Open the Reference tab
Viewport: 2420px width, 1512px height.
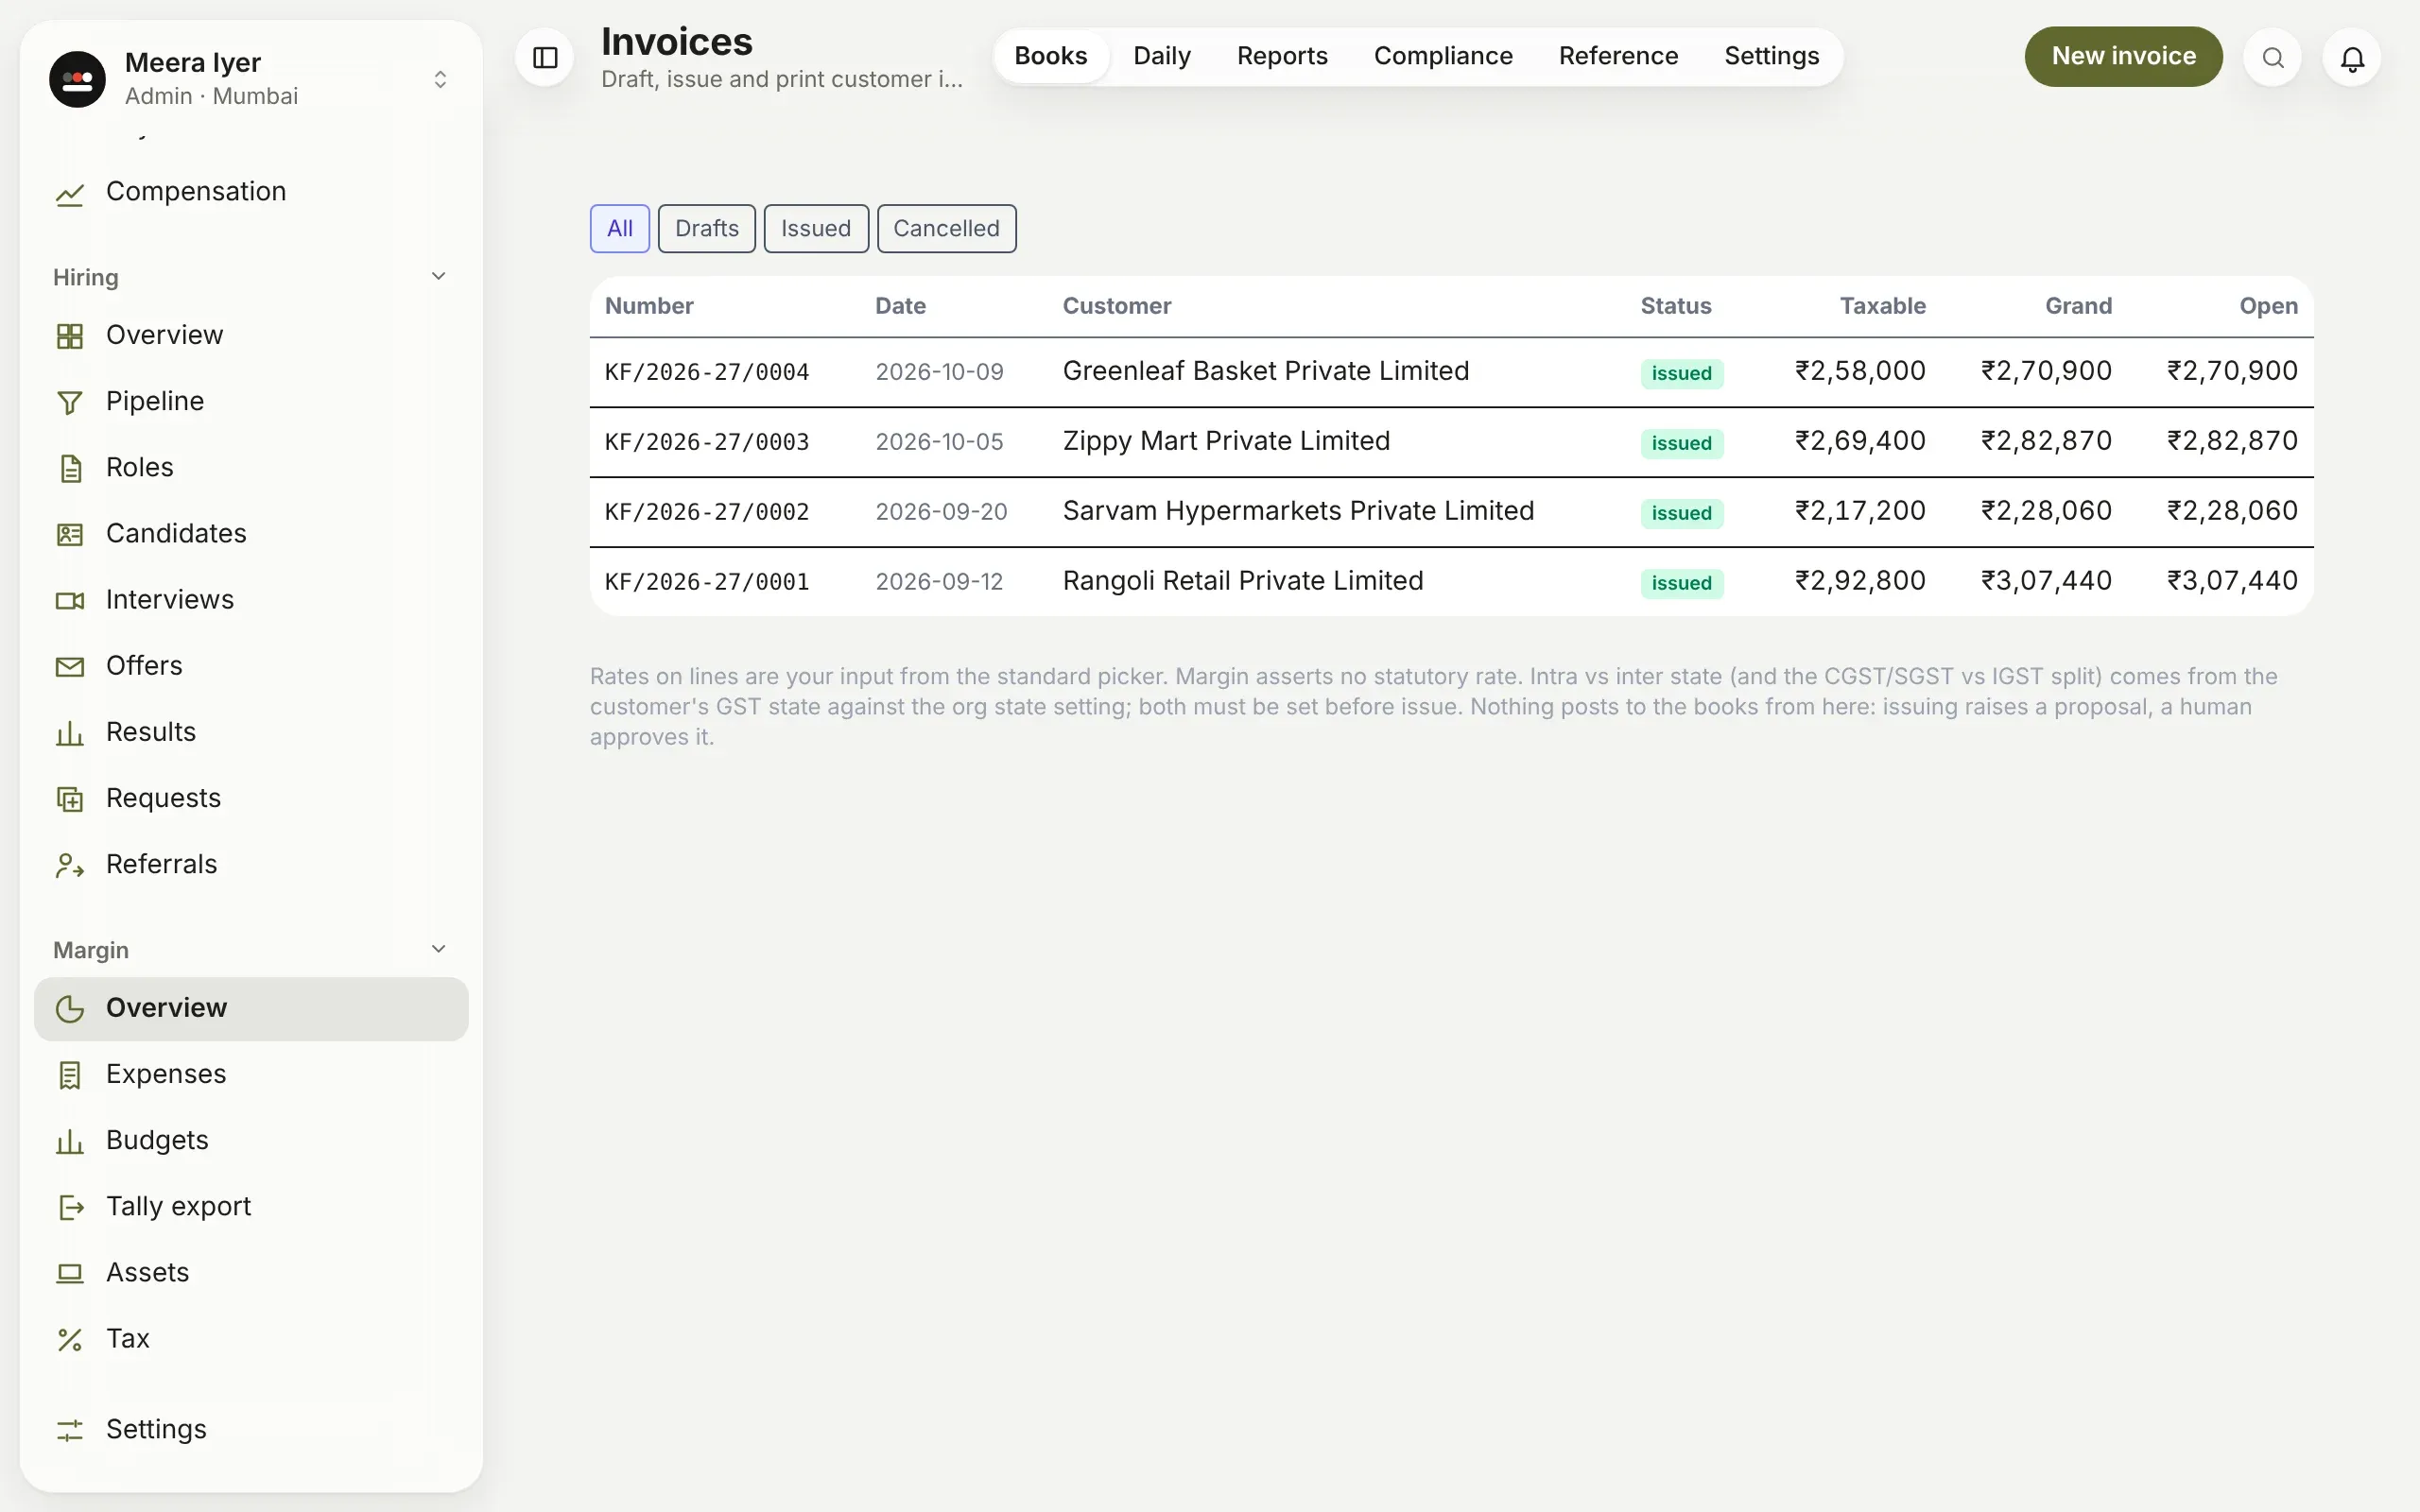pos(1618,56)
